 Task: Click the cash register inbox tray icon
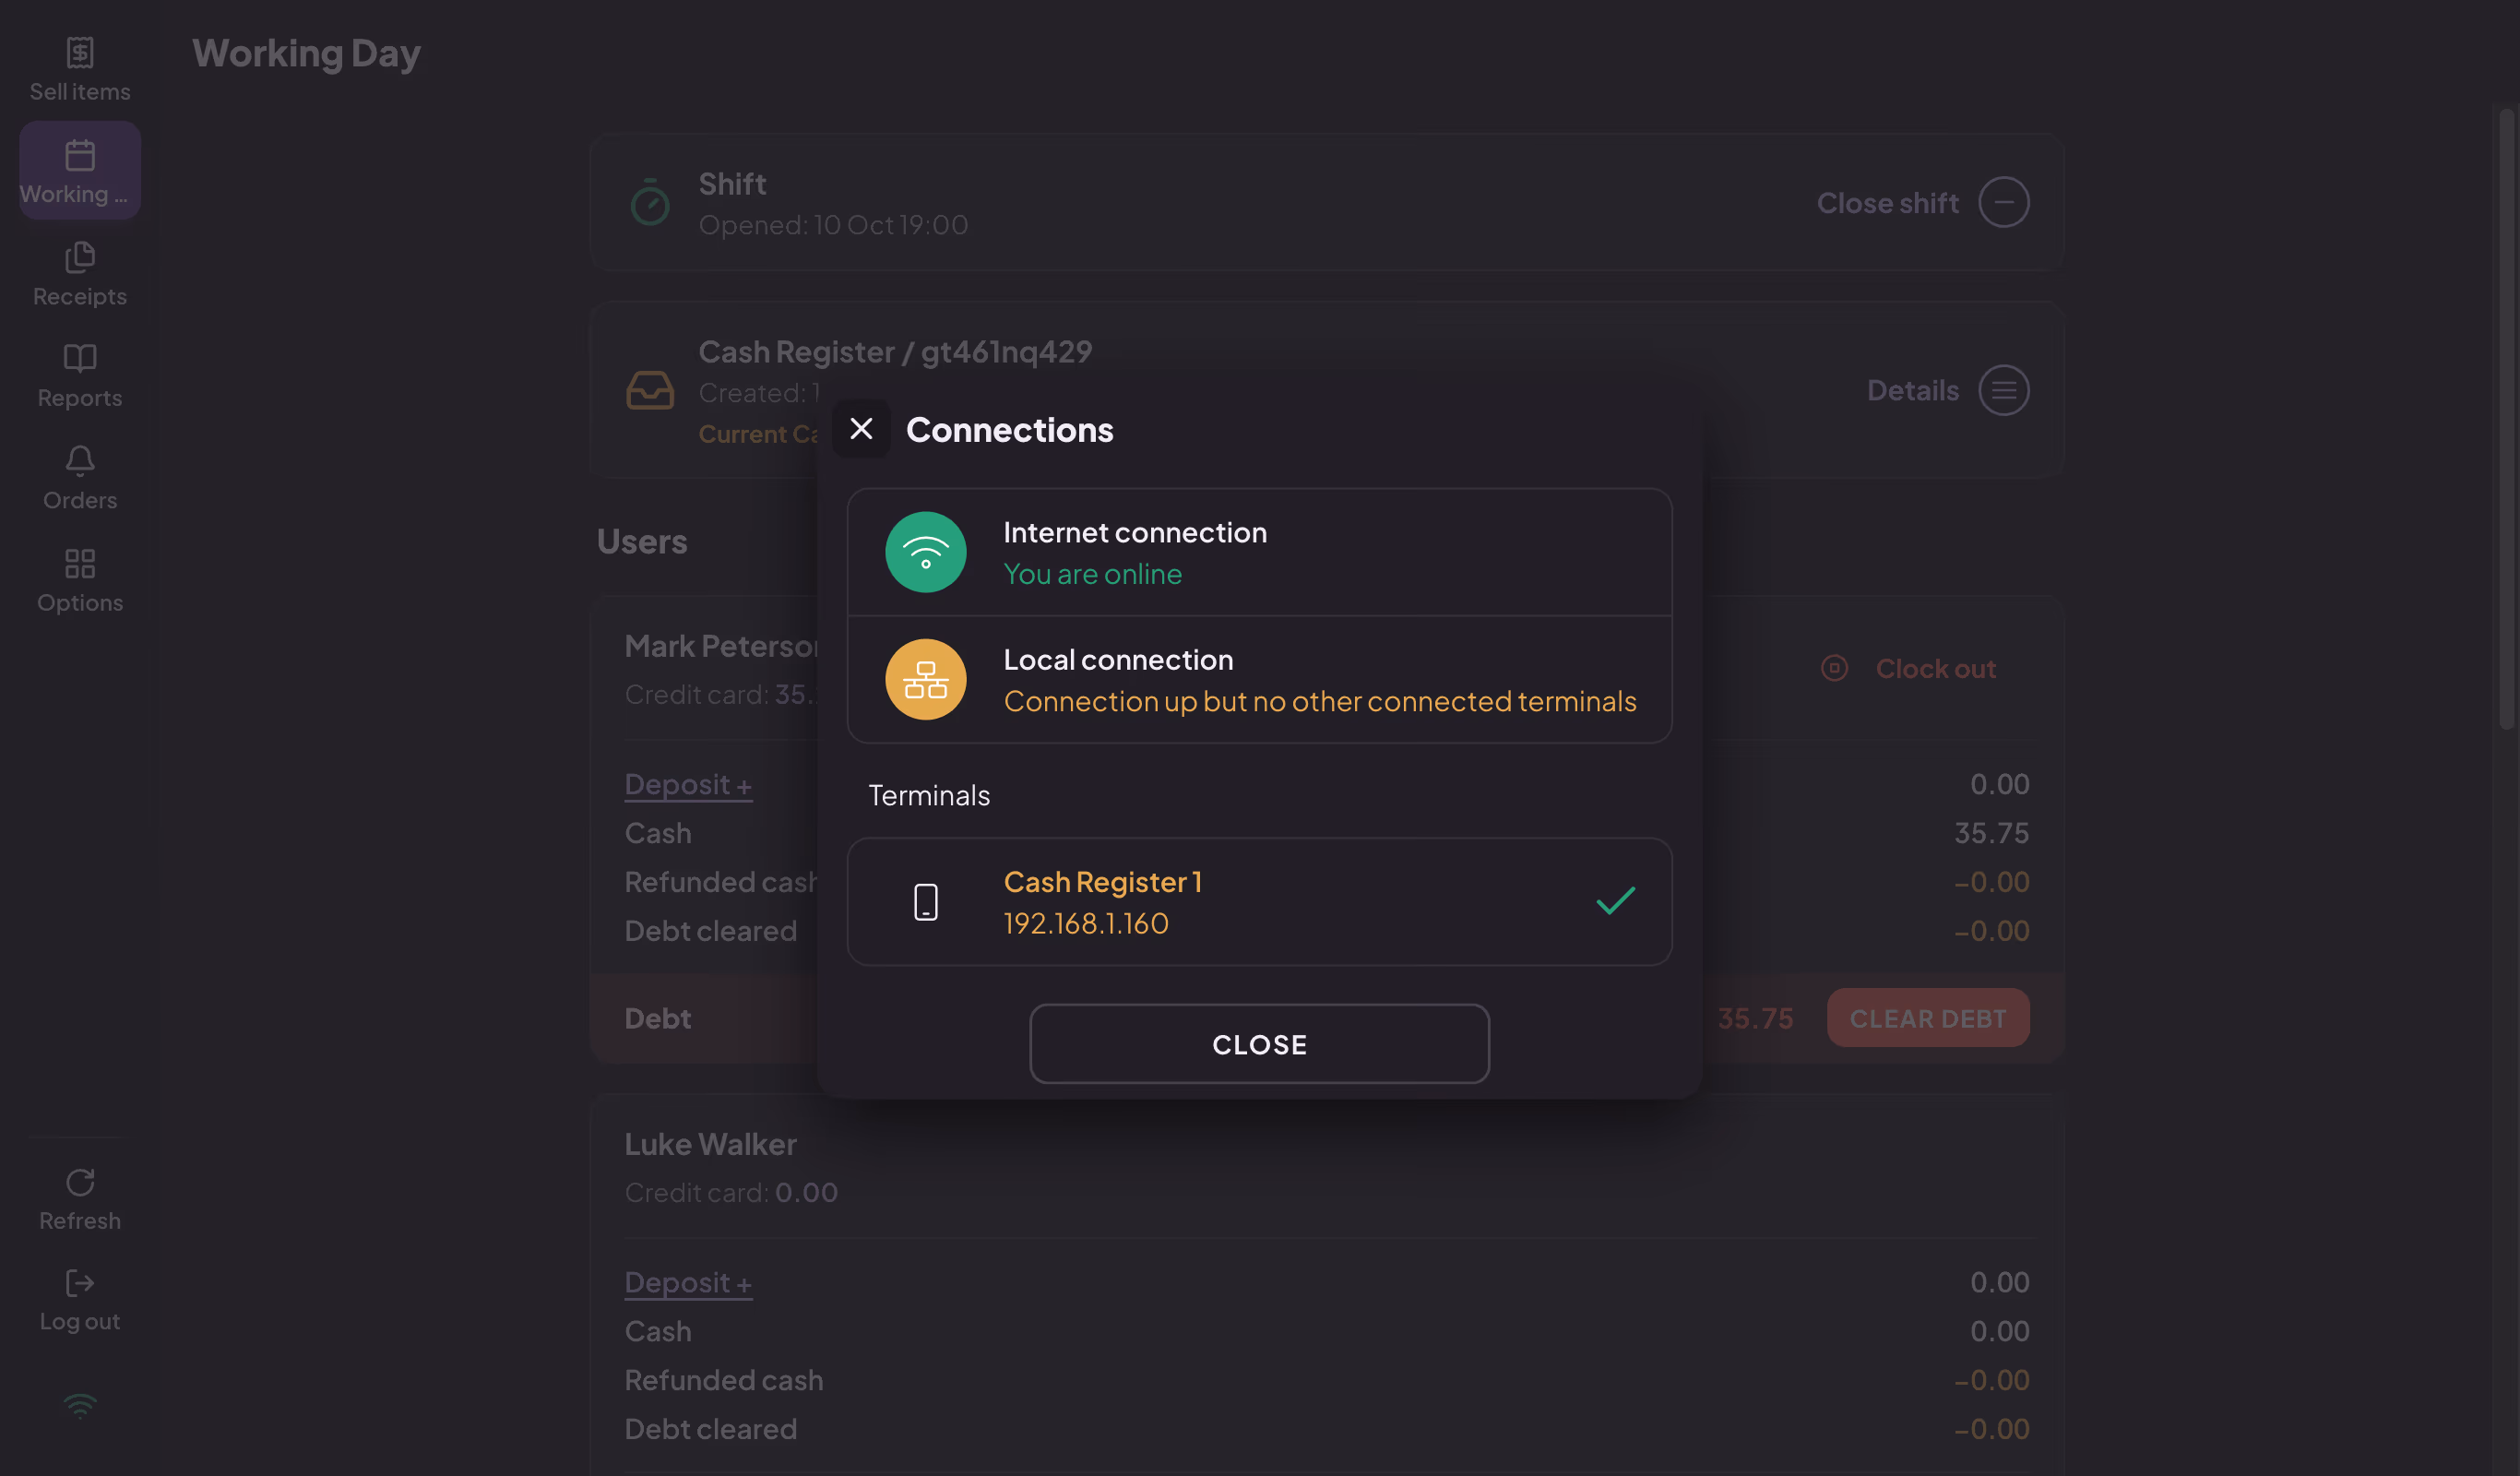point(650,390)
